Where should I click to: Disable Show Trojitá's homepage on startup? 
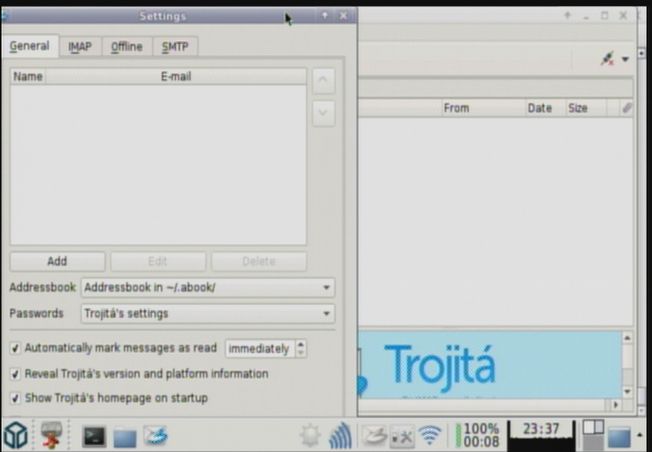15,398
